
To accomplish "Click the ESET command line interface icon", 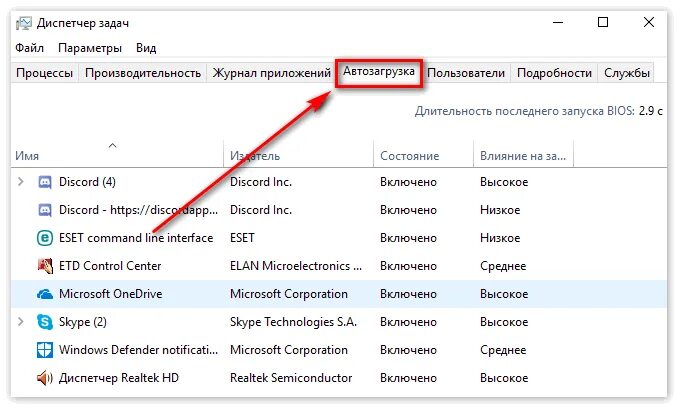I will [45, 238].
